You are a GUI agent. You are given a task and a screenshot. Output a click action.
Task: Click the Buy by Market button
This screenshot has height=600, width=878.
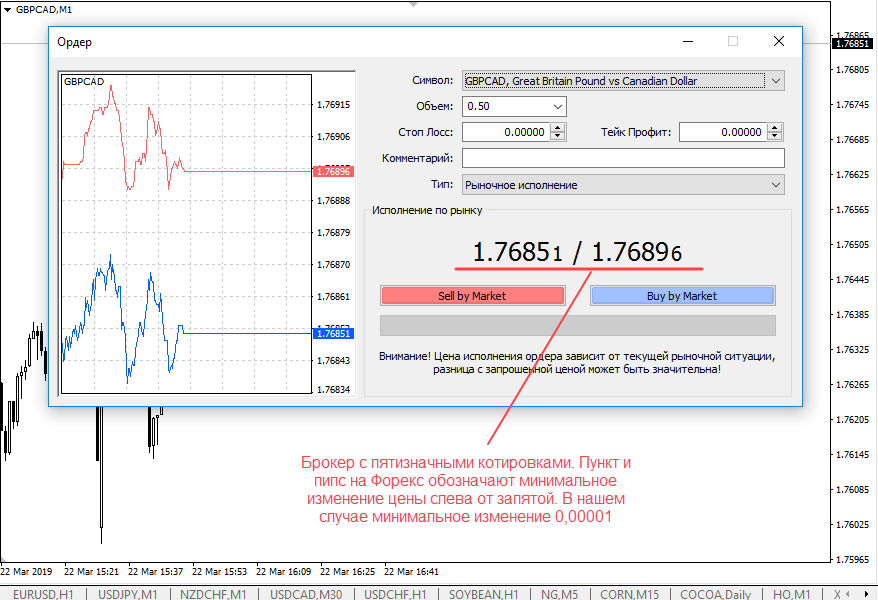(x=682, y=296)
